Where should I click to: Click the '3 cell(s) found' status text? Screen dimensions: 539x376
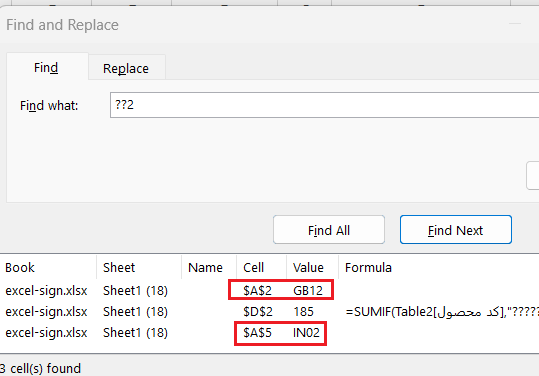click(40, 368)
